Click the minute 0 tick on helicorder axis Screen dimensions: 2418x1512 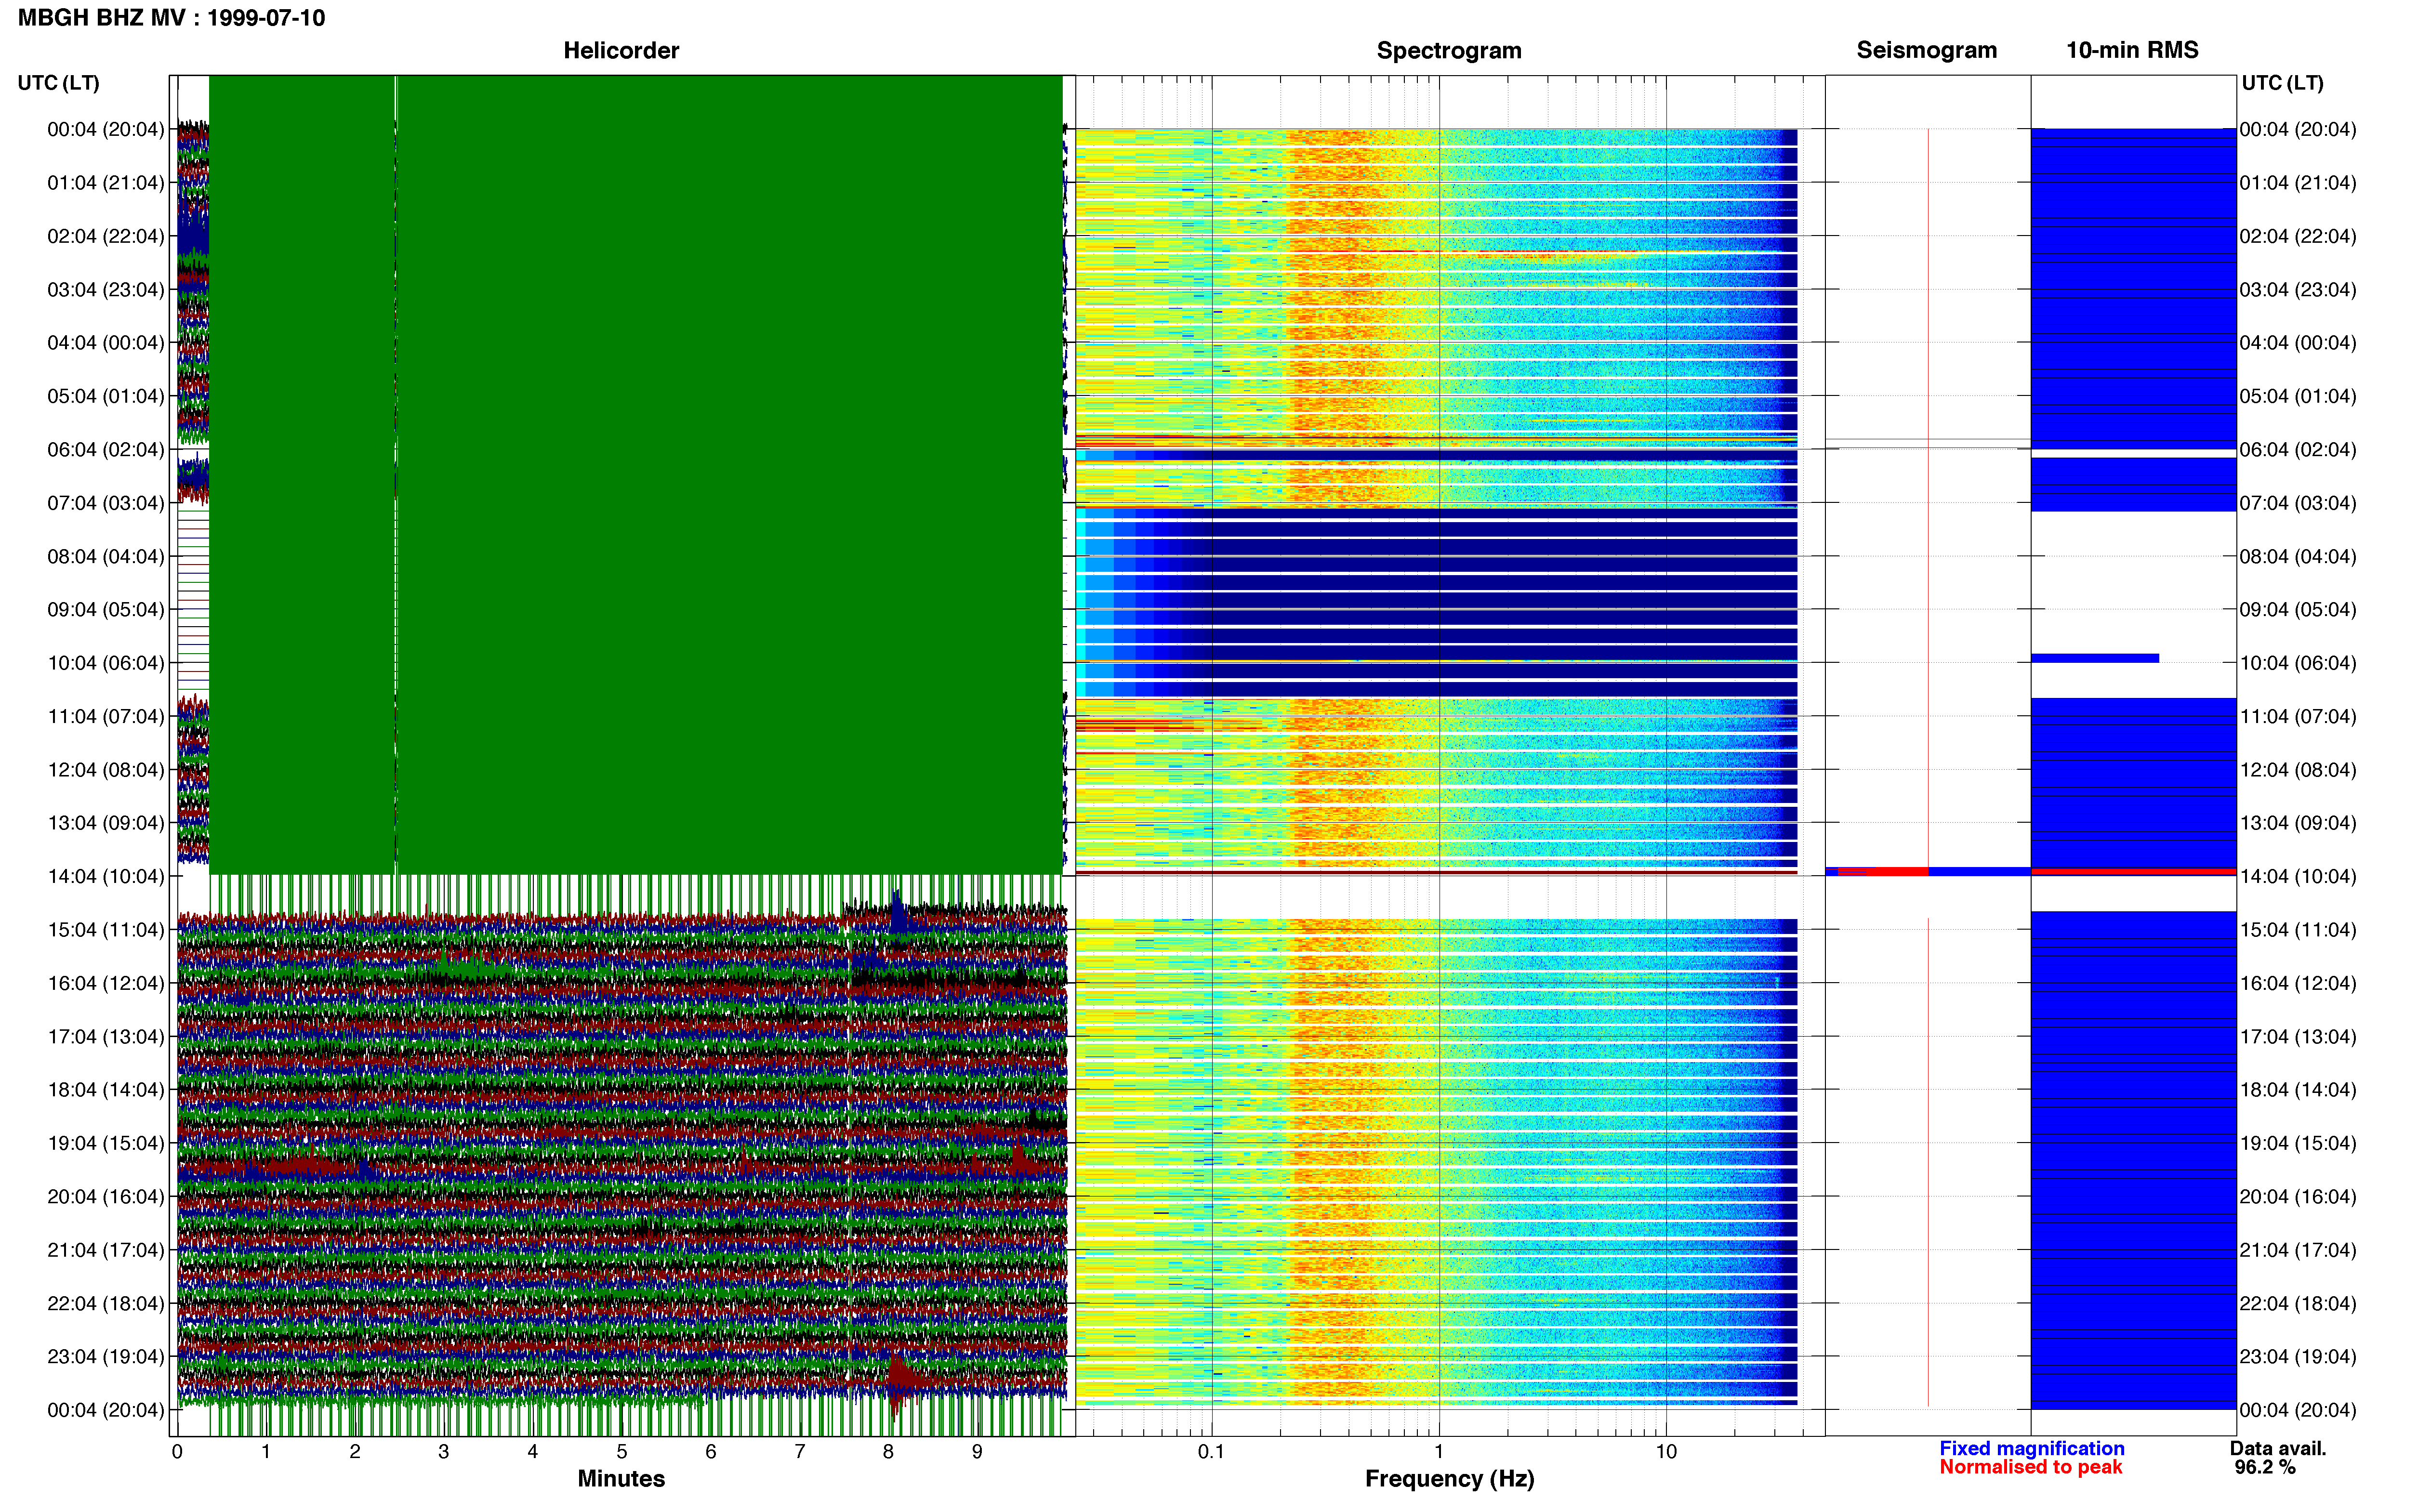click(x=177, y=1451)
